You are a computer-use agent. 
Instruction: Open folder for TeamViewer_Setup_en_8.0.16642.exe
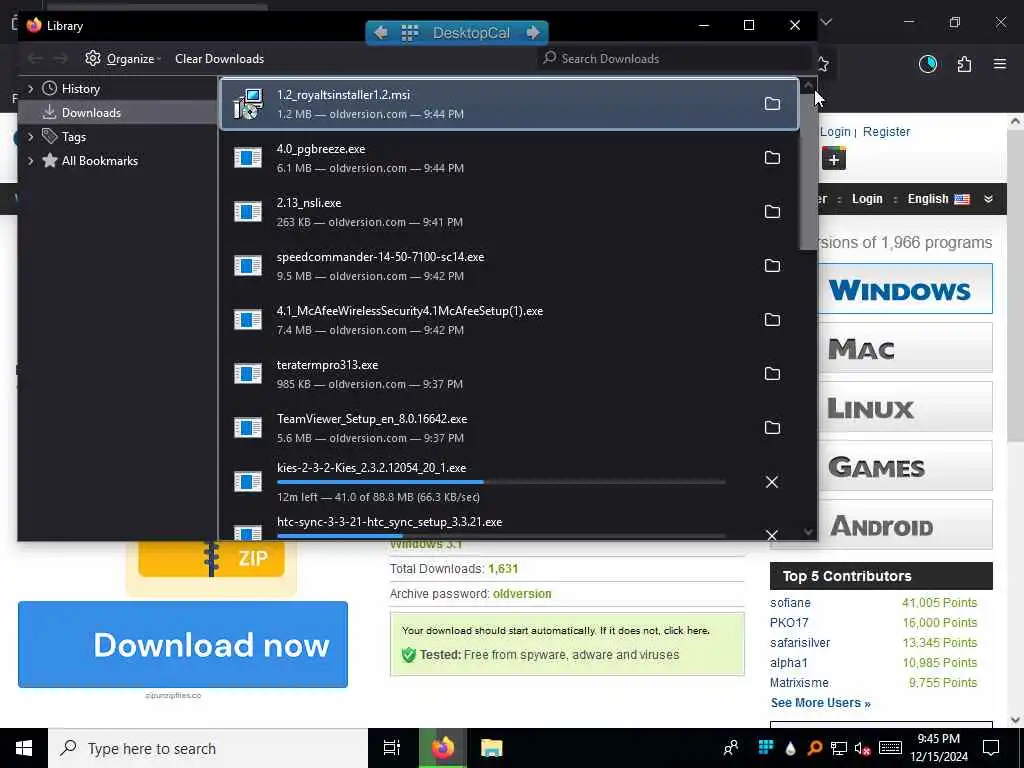click(x=772, y=428)
